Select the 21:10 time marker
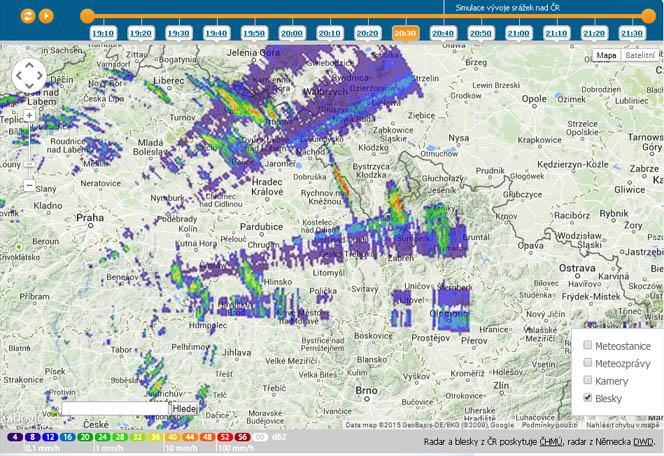Image resolution: width=664 pixels, height=456 pixels. (556, 33)
